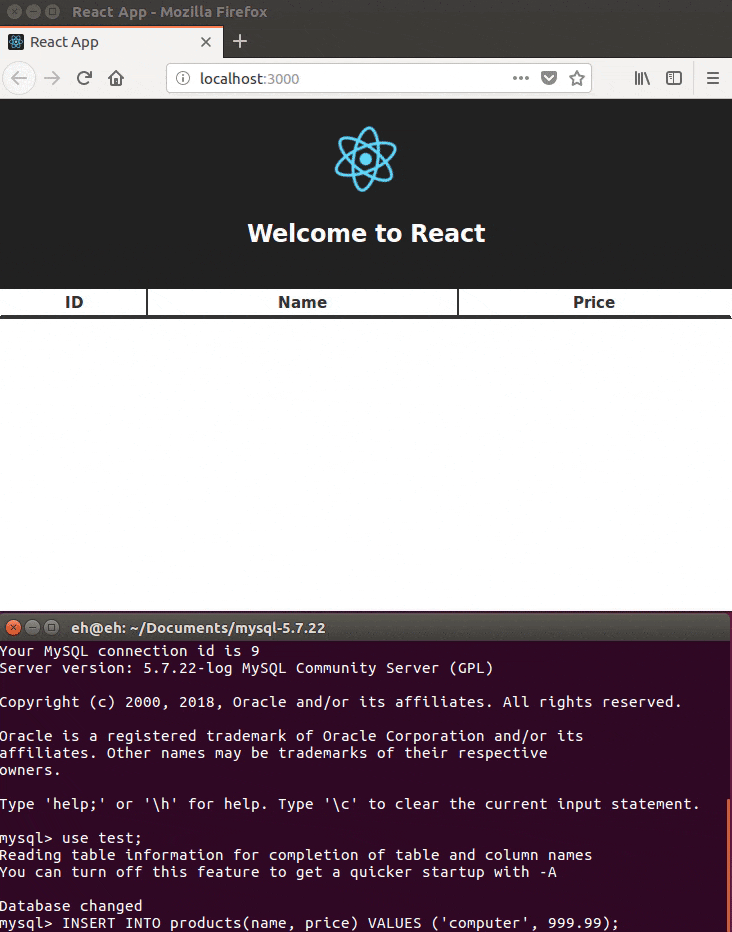Viewport: 732px width, 932px height.
Task: Select the React App tab
Action: tap(111, 42)
